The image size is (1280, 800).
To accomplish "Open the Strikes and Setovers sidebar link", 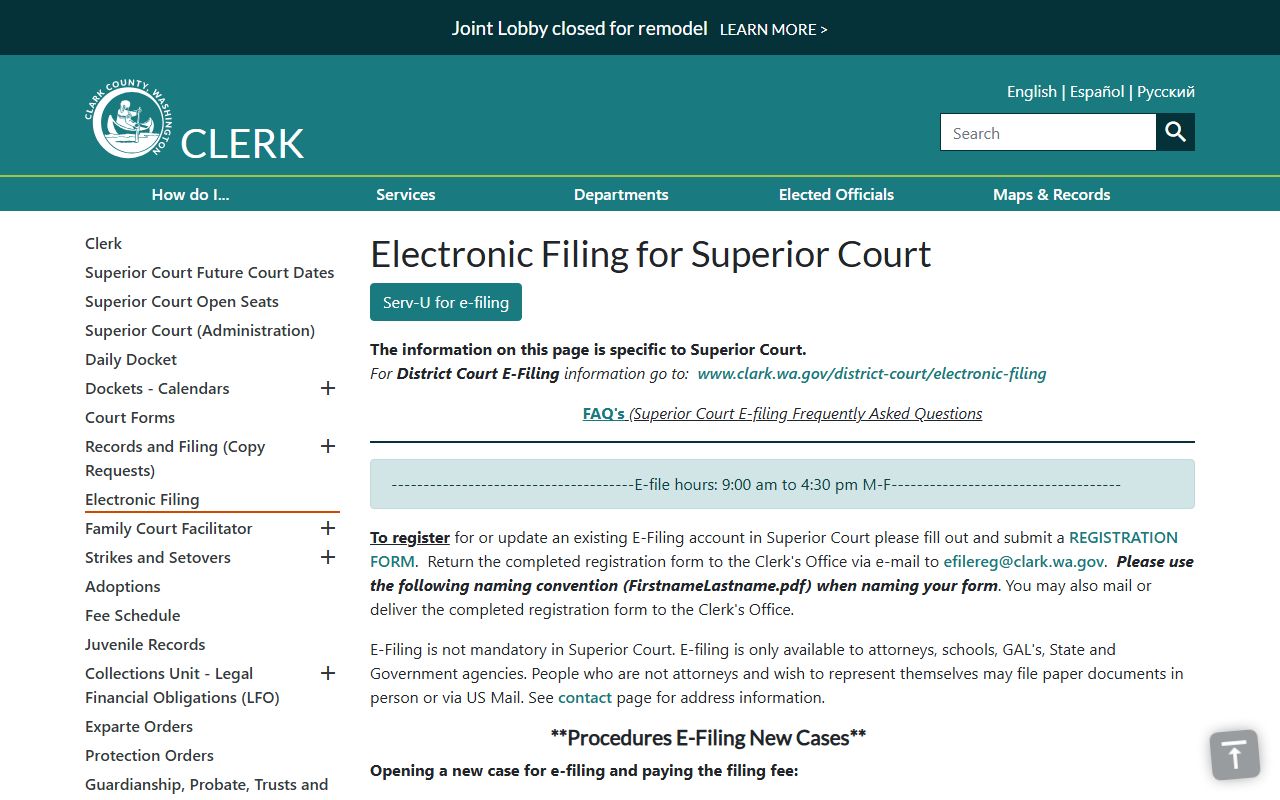I will click(x=158, y=557).
